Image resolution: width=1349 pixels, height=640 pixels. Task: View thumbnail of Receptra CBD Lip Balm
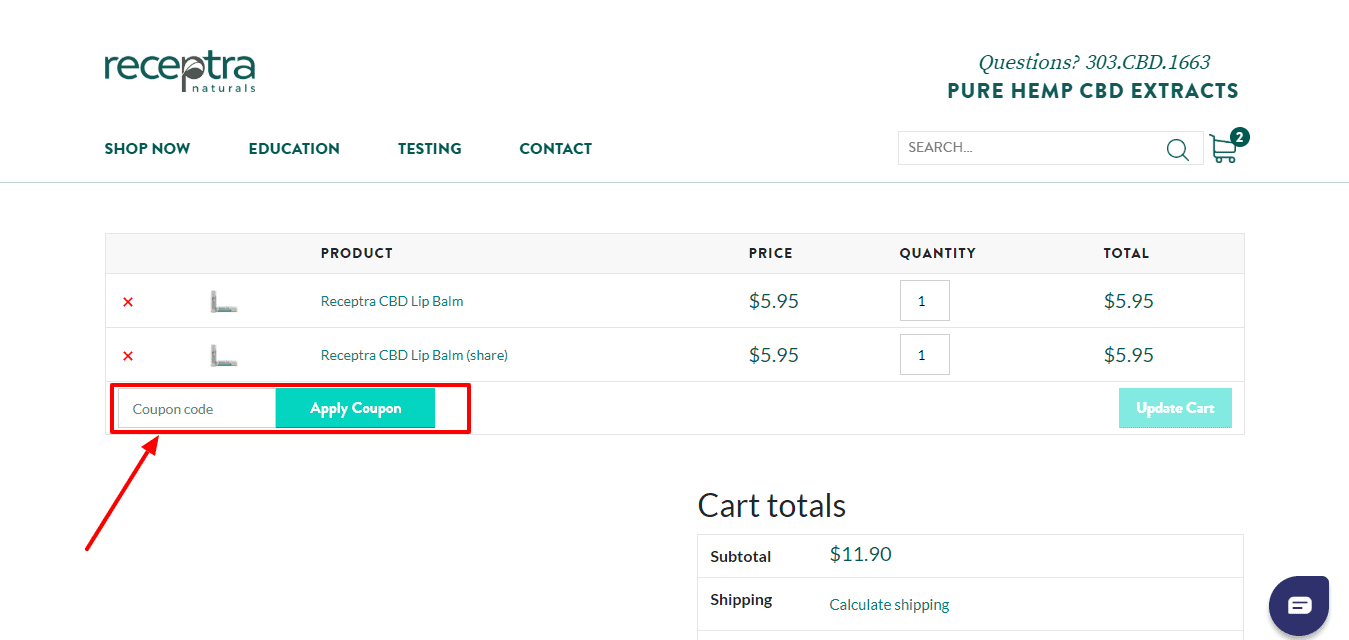pos(224,301)
